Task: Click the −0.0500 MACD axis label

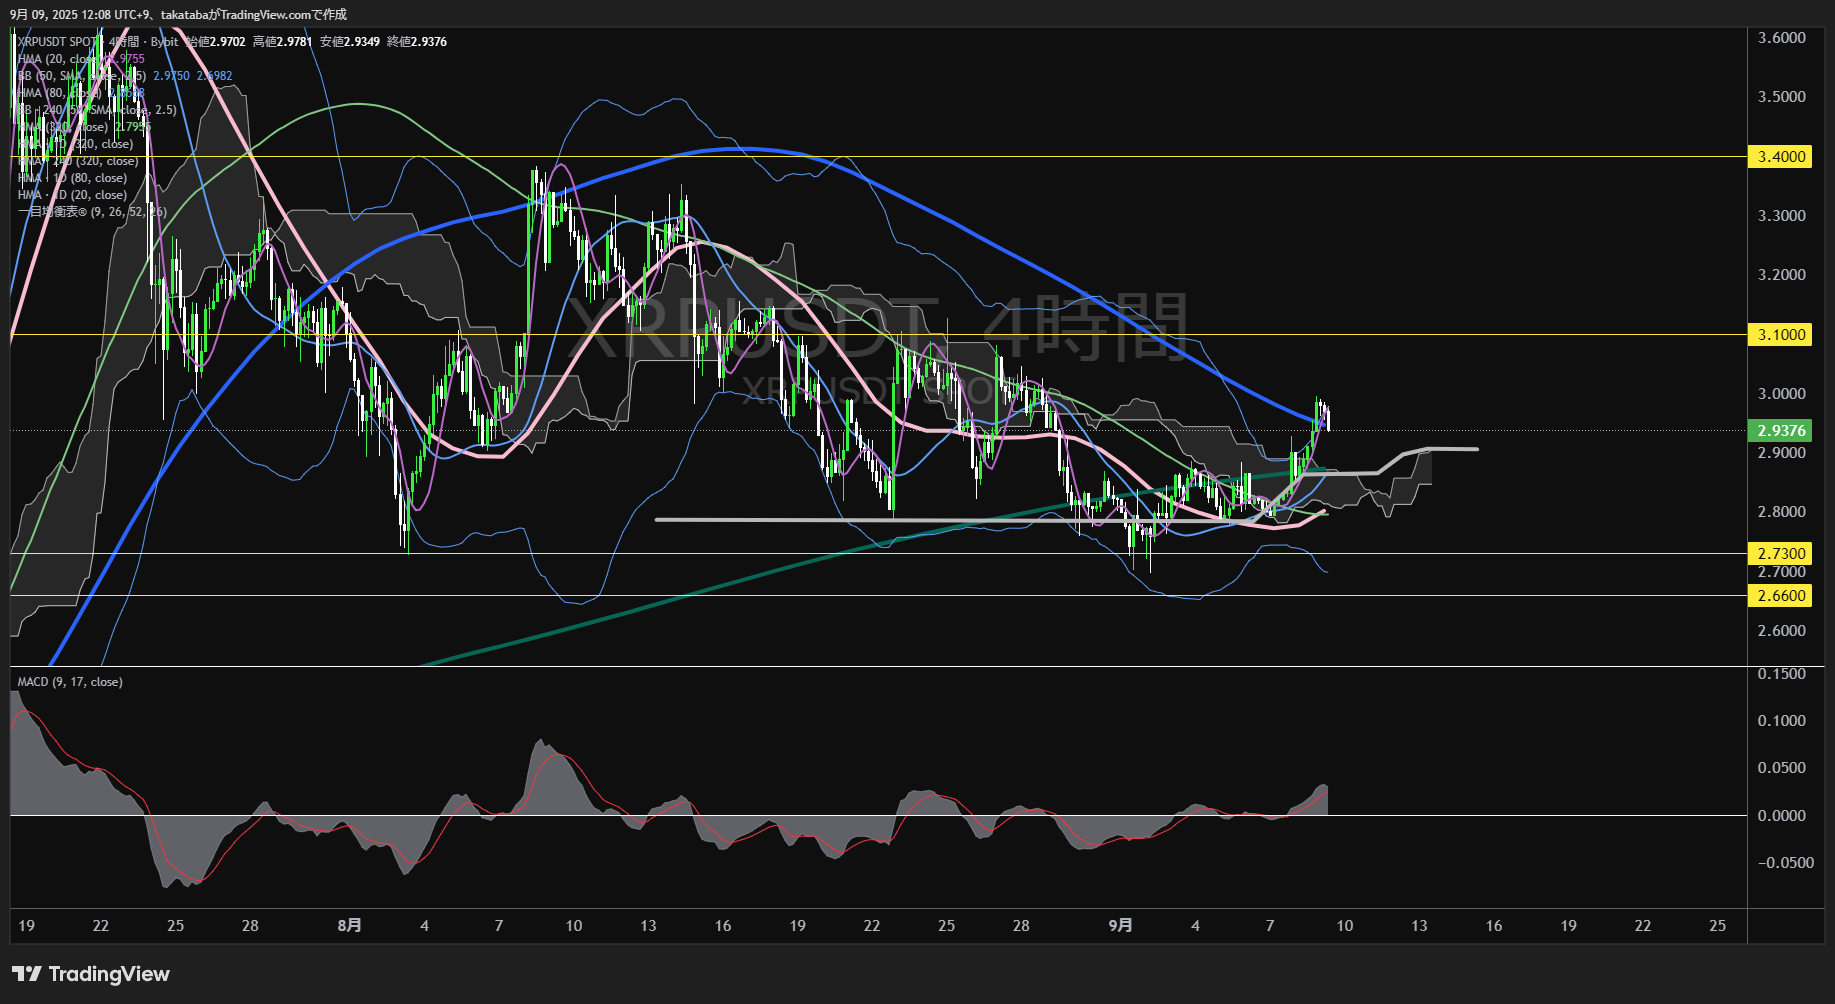Action: pos(1786,863)
